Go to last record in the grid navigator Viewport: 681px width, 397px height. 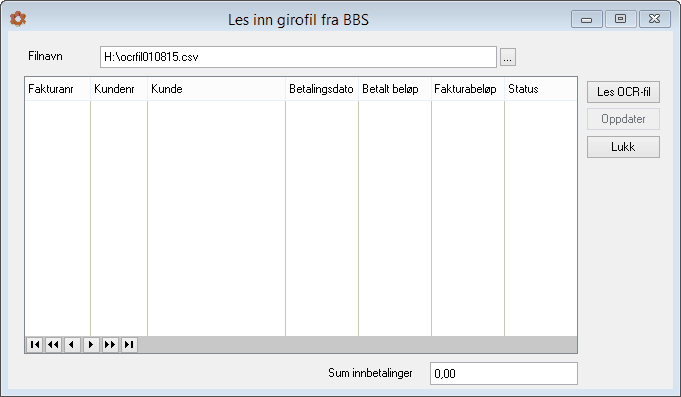tap(129, 345)
